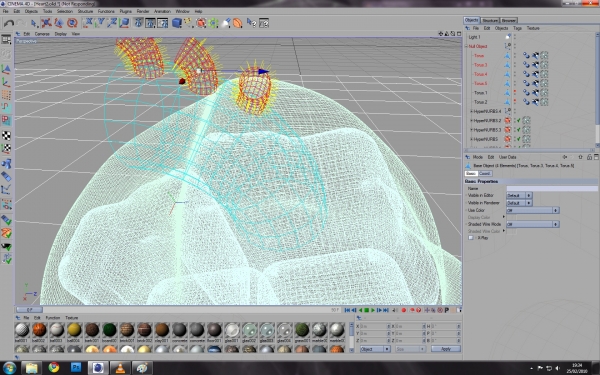Click the red Record keyframe button

(403, 310)
